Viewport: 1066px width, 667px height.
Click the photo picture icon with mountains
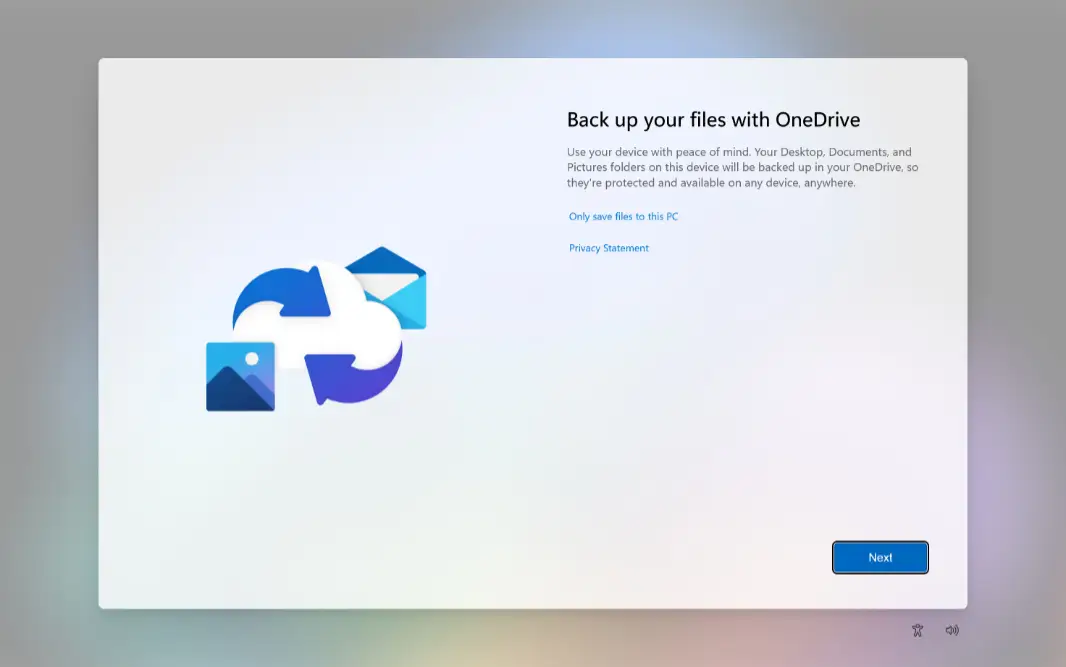(240, 377)
